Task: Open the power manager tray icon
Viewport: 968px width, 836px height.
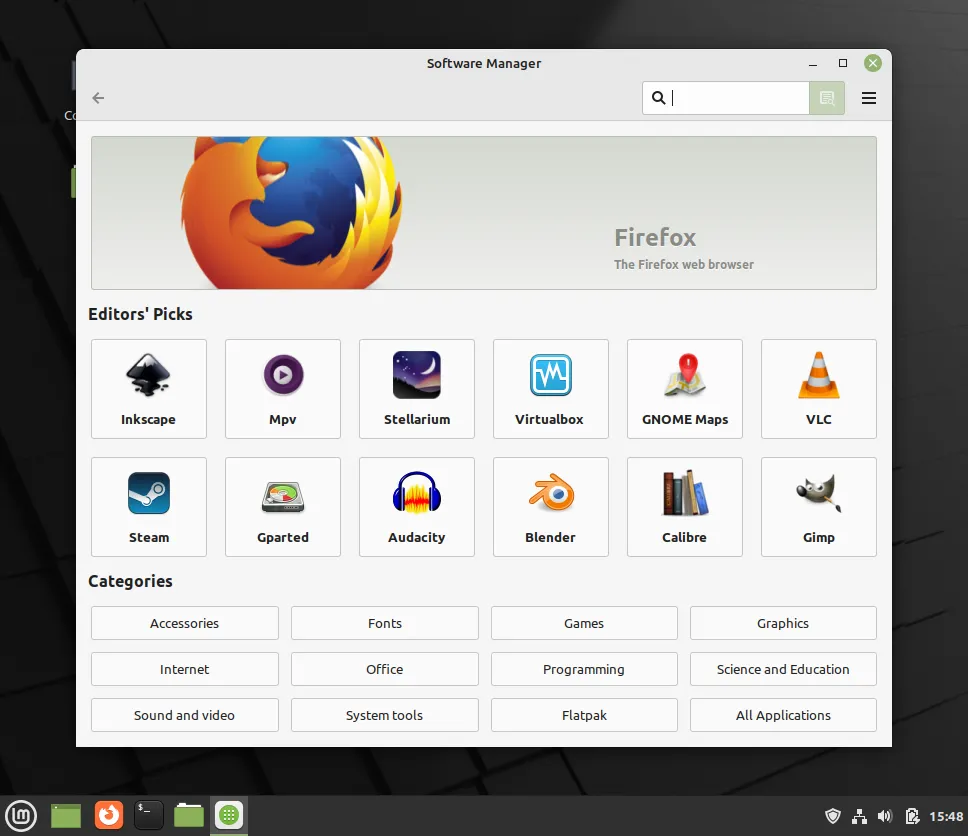Action: pos(912,816)
